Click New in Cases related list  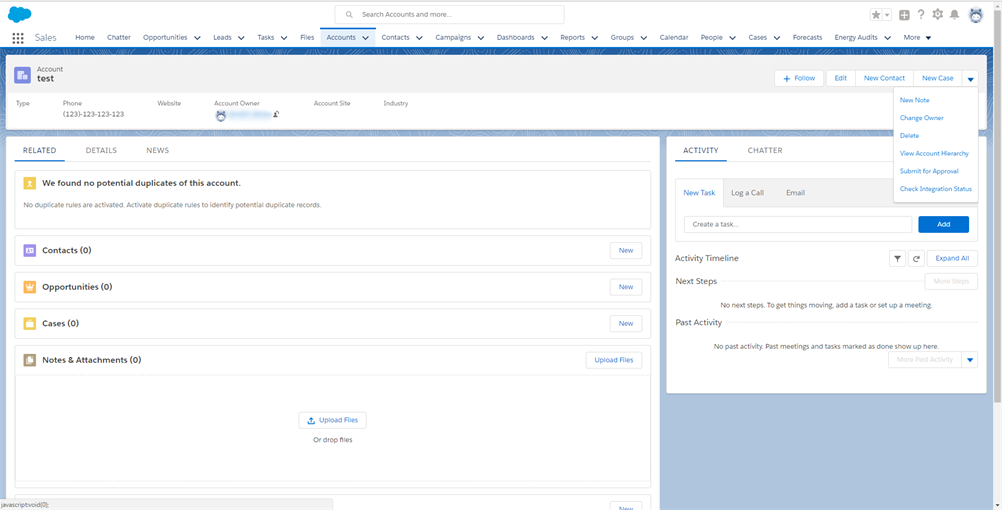click(x=626, y=323)
